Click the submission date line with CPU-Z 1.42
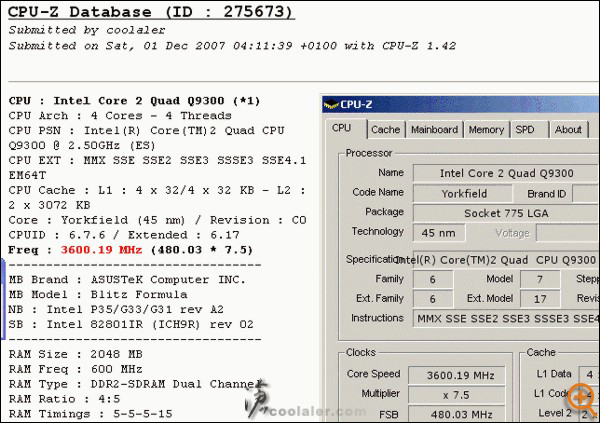The width and height of the screenshot is (600, 423). coord(232,46)
